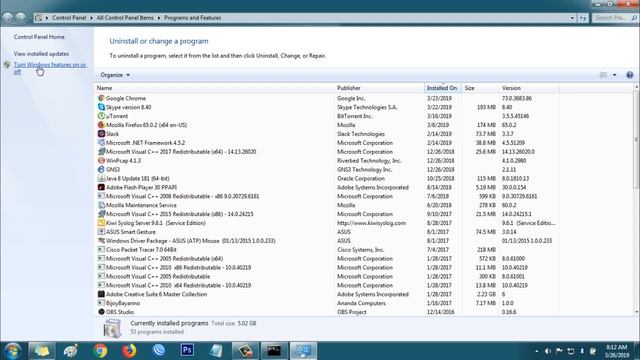640x360 pixels.
Task: Select the Adobe Flash Player 30 PPAPI icon
Action: pyautogui.click(x=101, y=187)
